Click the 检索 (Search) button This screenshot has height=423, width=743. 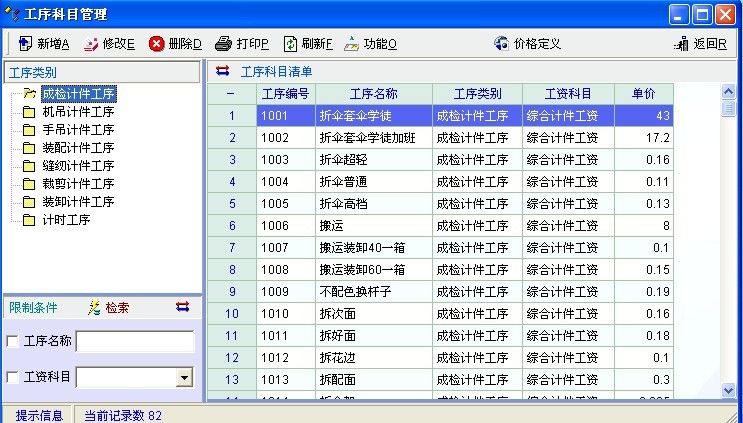[x=108, y=307]
